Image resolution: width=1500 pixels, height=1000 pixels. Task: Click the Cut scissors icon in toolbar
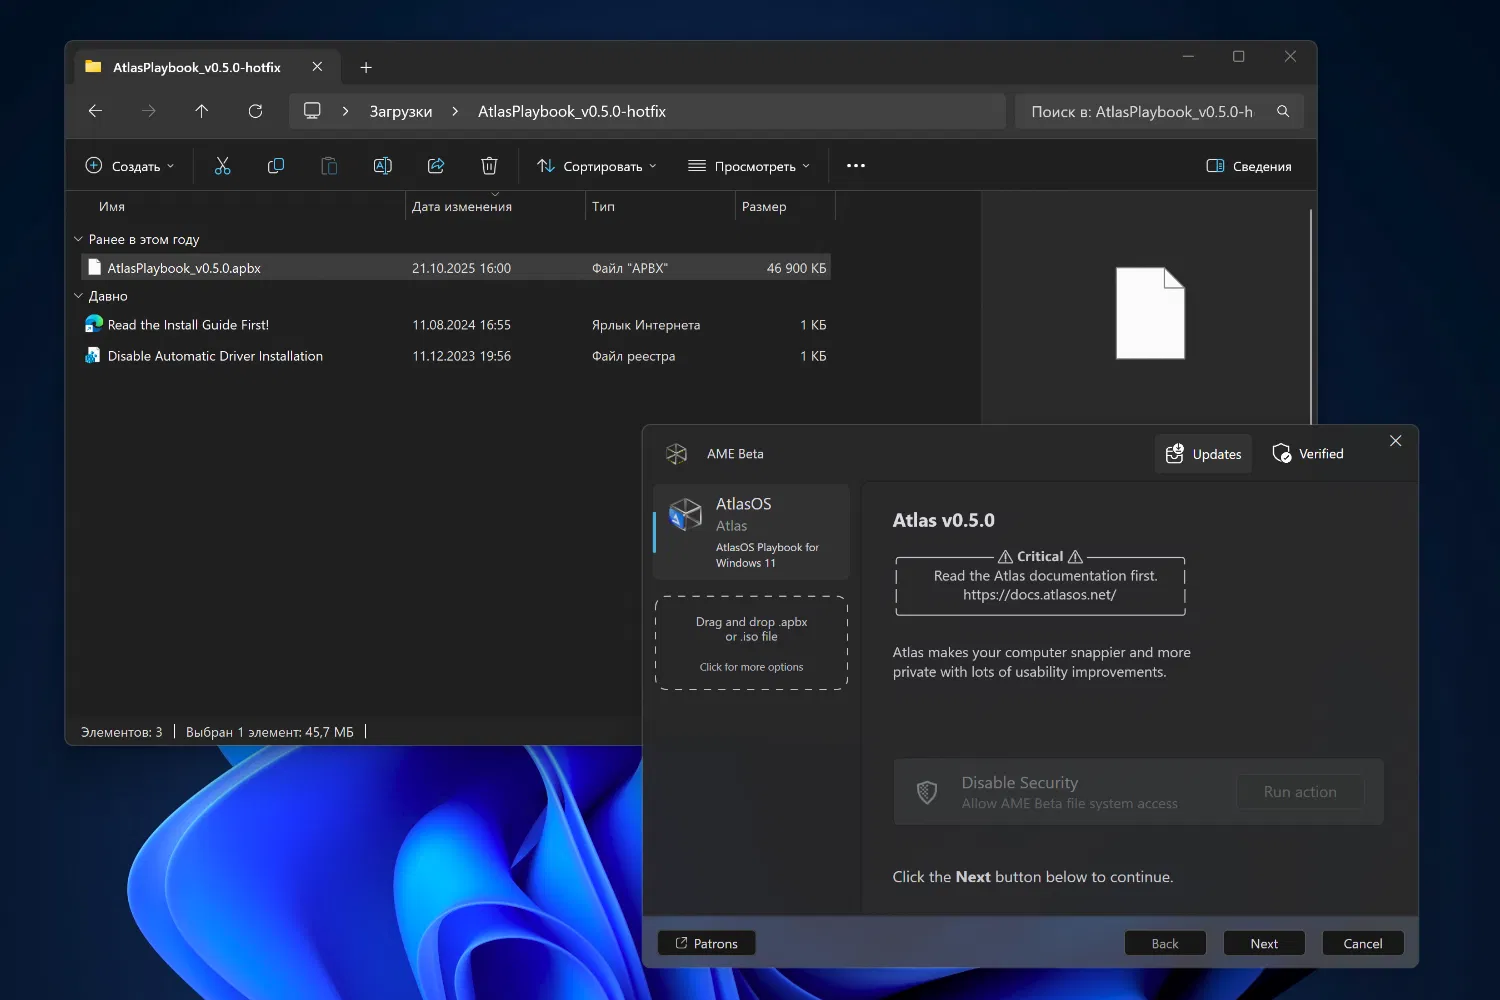click(222, 166)
